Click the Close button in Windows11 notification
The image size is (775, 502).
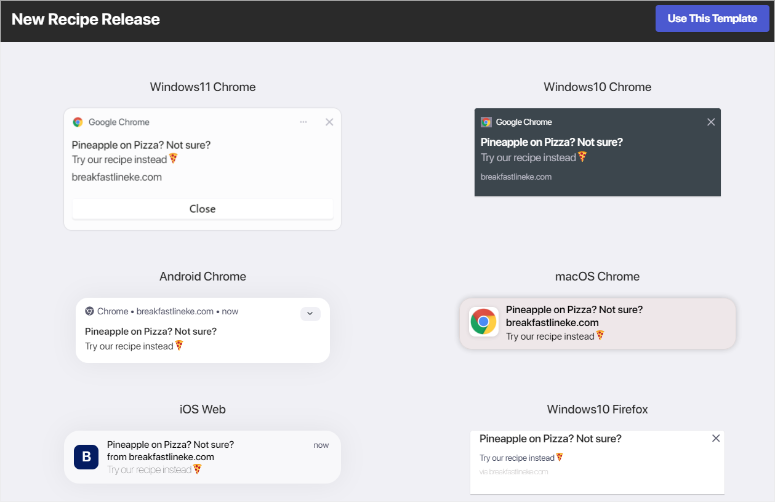[203, 209]
